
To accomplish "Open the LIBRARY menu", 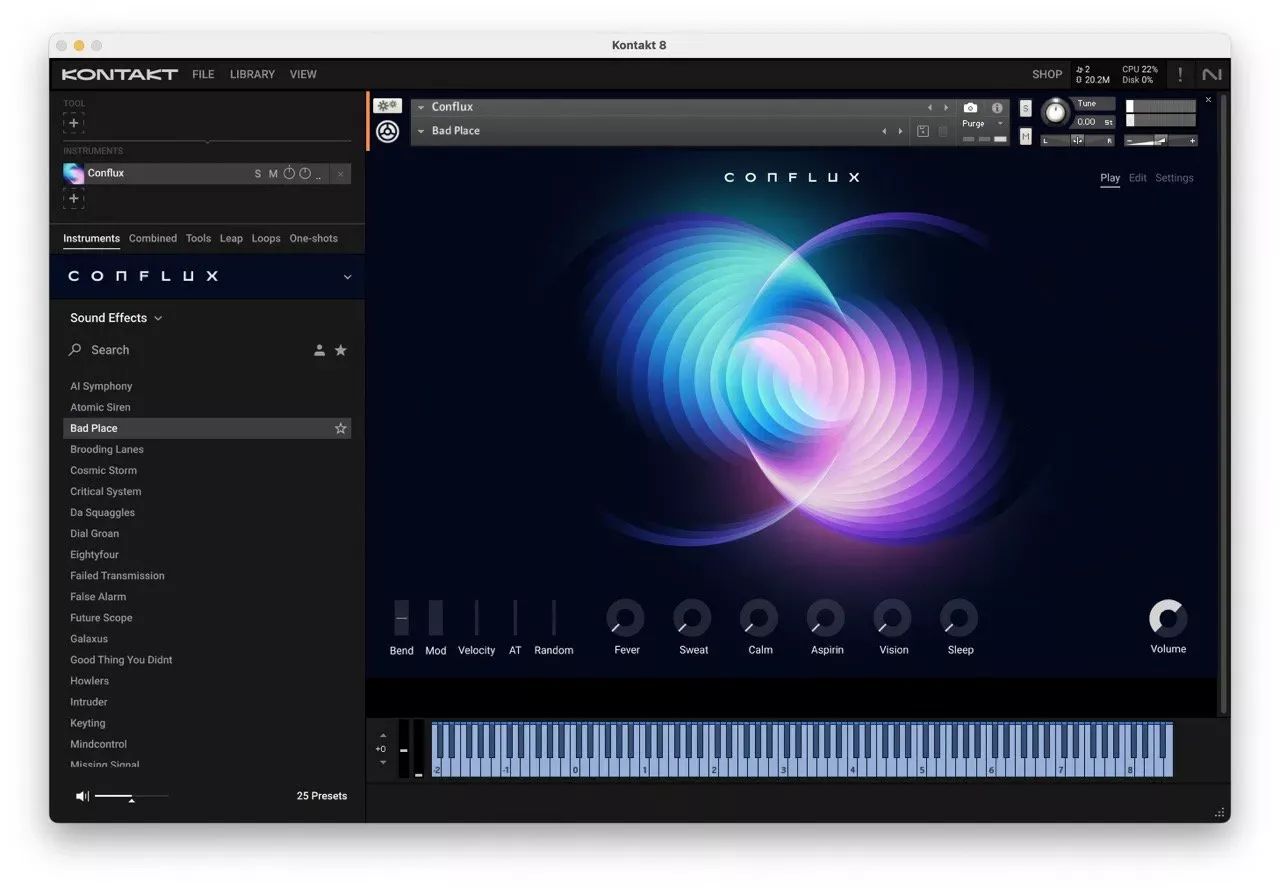I will coord(252,74).
